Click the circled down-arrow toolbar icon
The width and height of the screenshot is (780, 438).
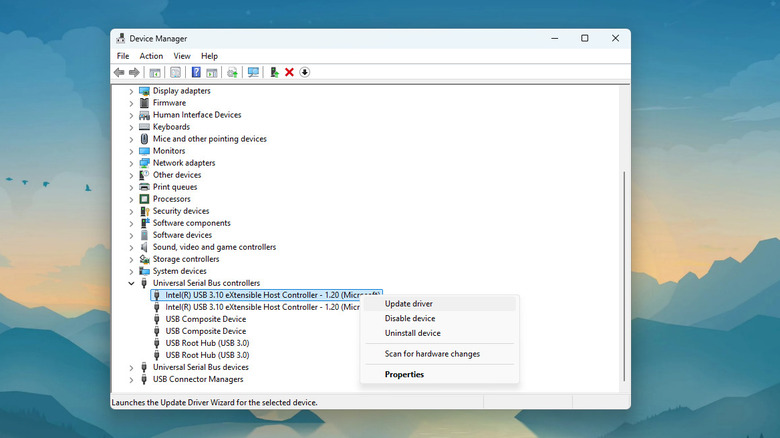(x=304, y=72)
